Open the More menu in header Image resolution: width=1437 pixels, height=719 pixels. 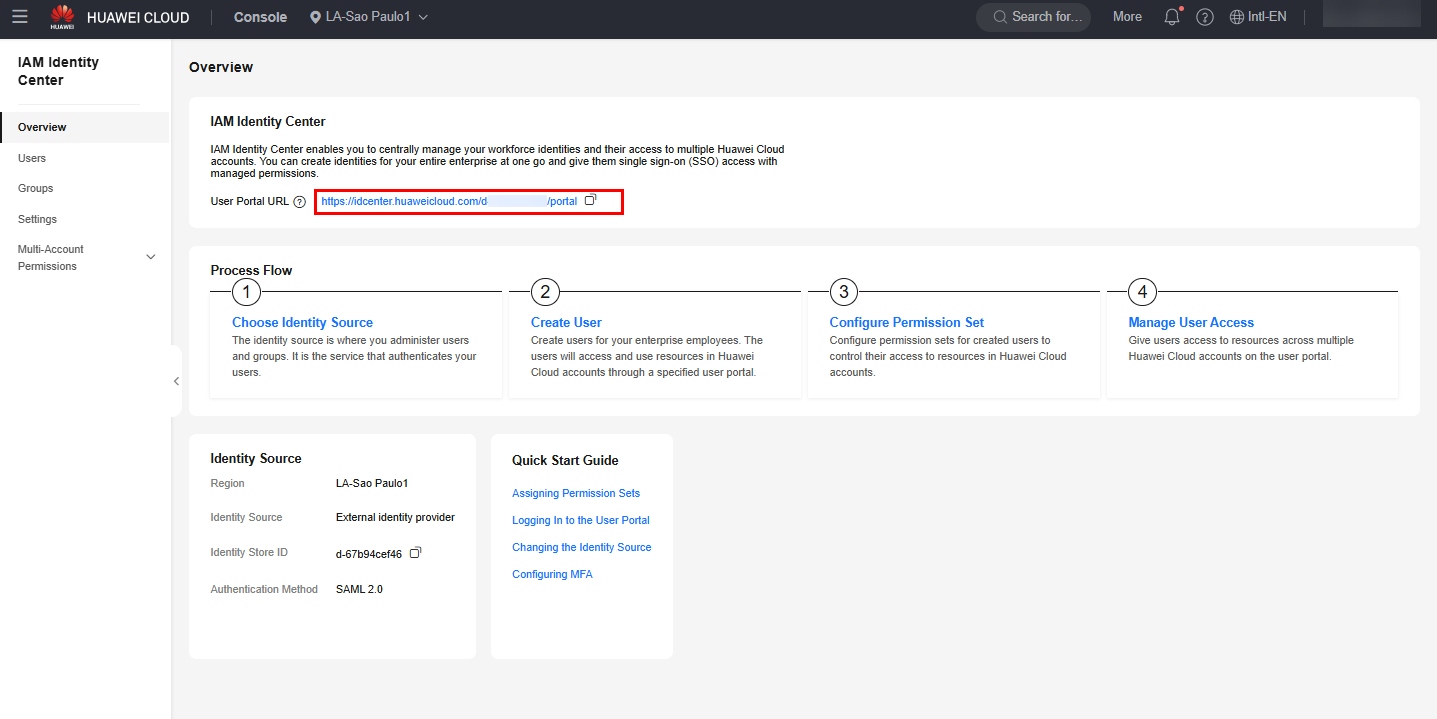click(x=1127, y=17)
